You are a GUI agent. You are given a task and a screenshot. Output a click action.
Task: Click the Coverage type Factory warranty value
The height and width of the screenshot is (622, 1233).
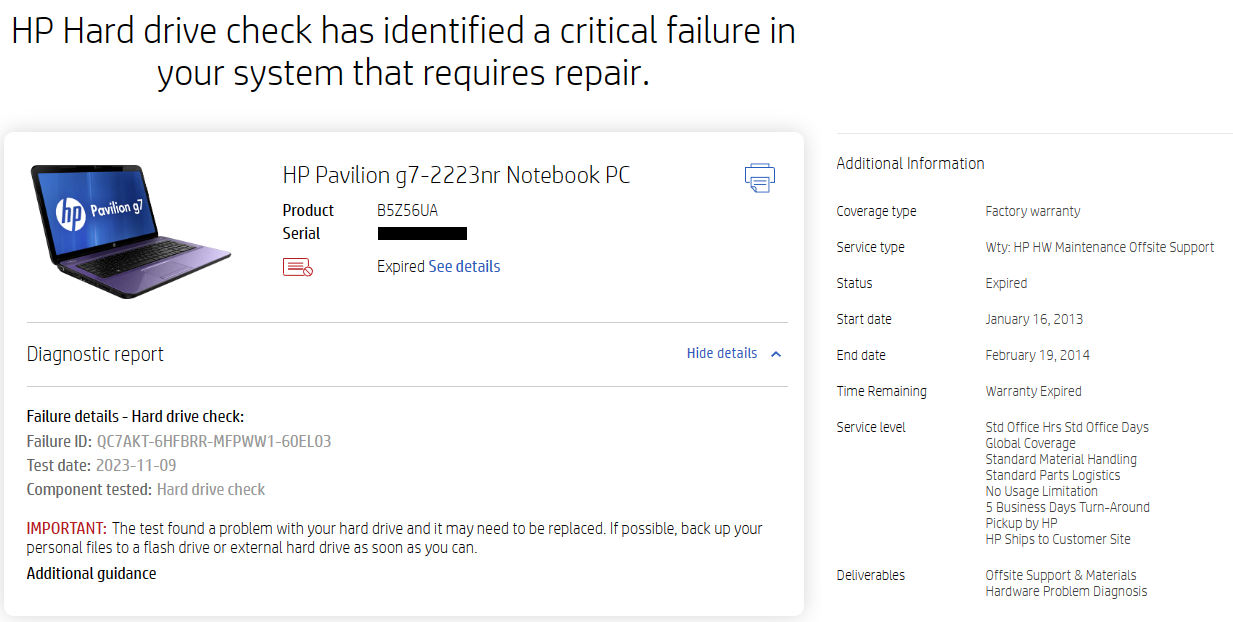[1031, 211]
